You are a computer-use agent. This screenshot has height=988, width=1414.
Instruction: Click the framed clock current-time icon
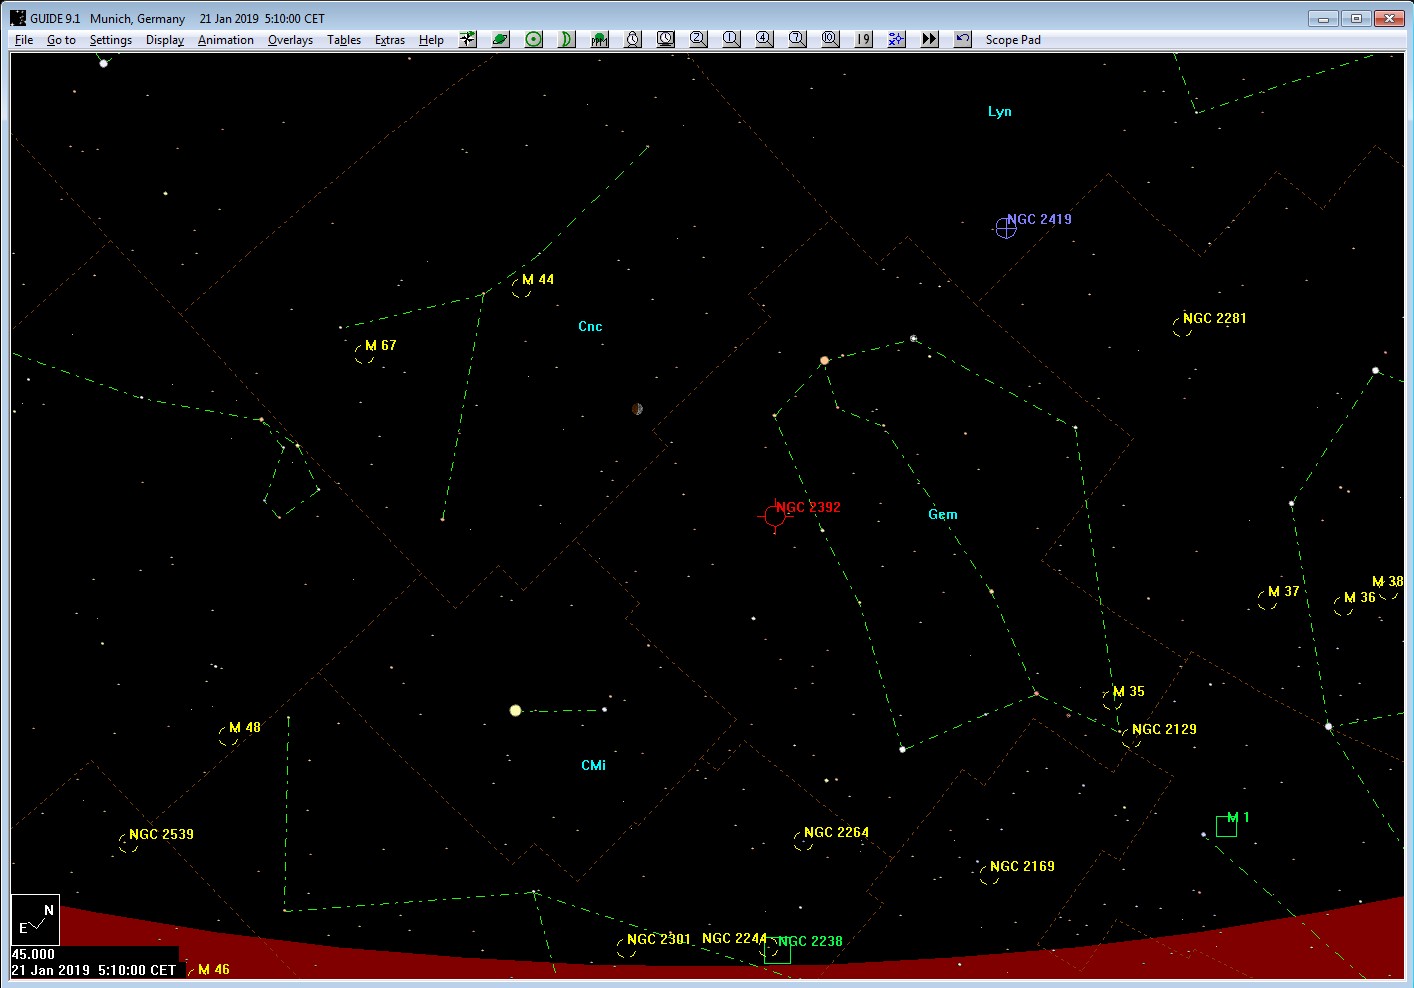(666, 39)
